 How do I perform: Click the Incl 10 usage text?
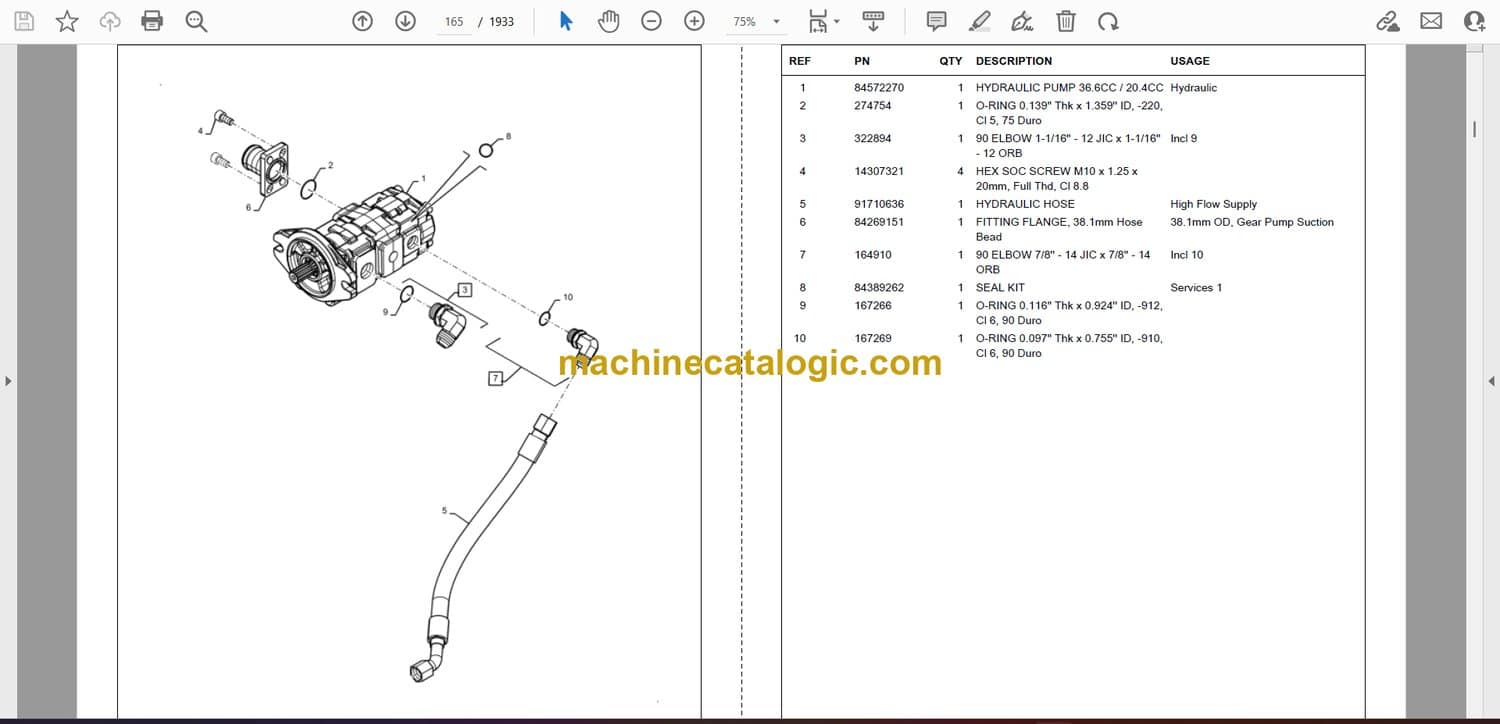[1187, 255]
